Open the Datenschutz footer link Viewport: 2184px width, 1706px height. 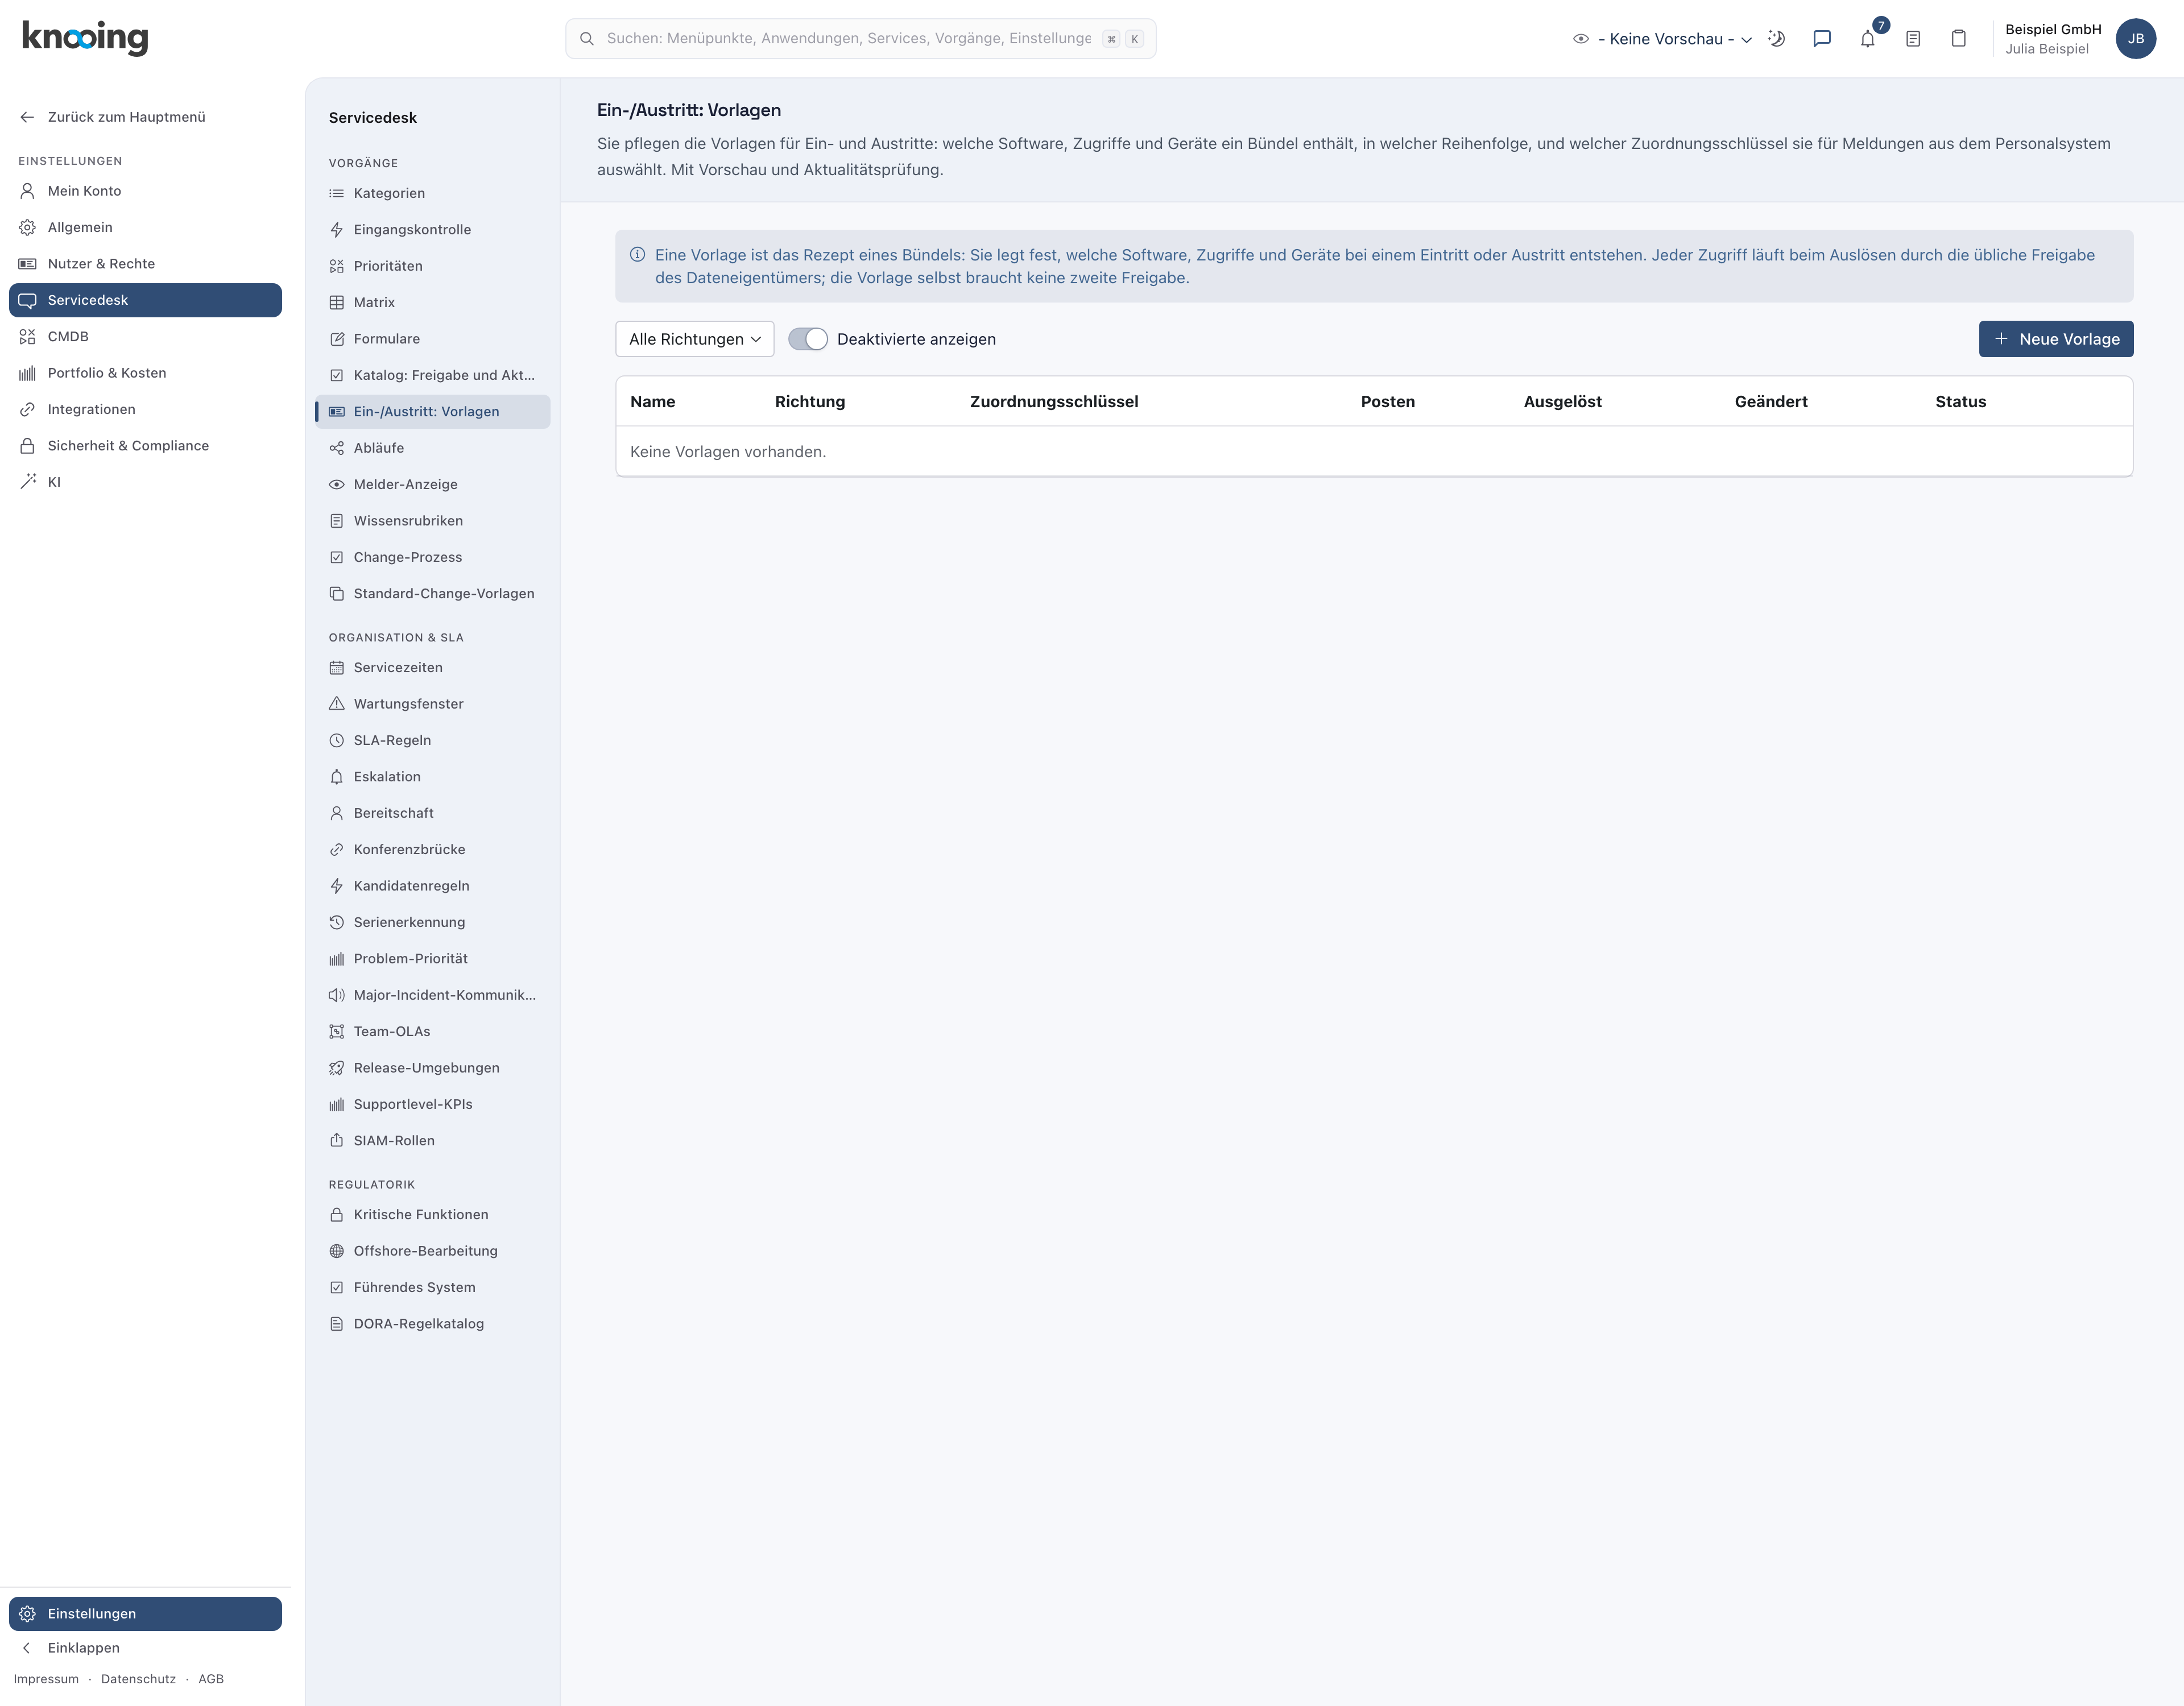coord(138,1679)
